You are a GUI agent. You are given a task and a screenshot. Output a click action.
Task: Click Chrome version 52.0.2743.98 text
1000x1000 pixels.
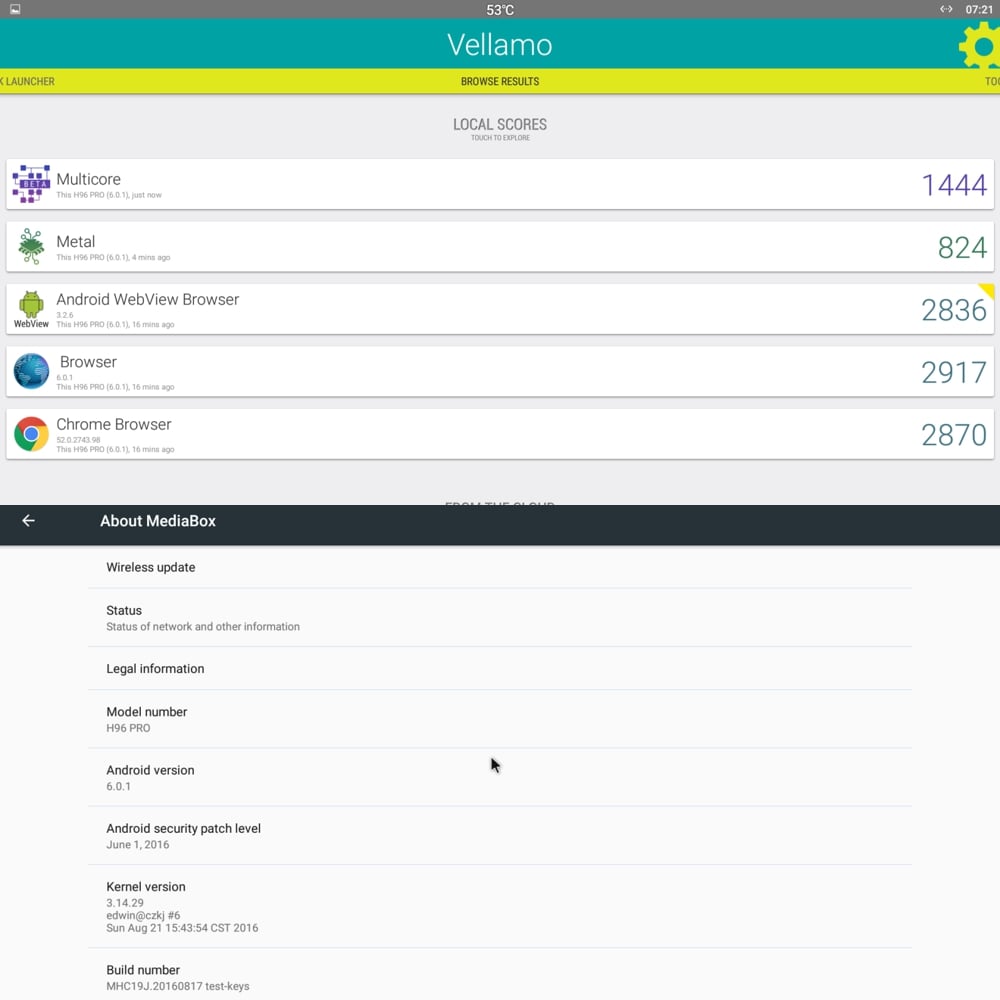point(78,439)
